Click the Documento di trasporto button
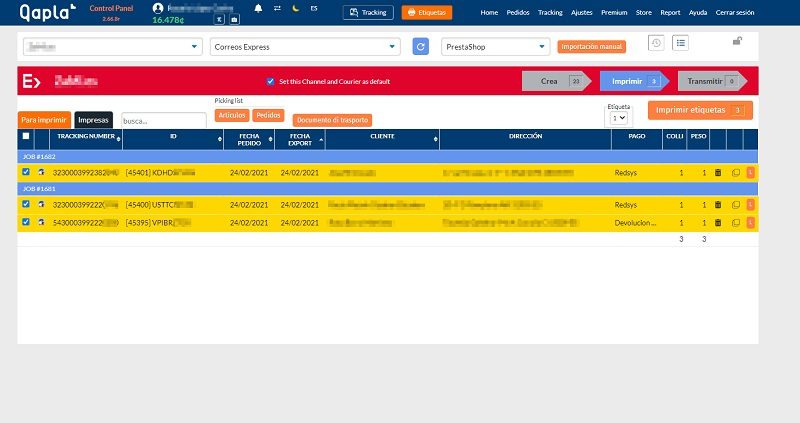 (x=332, y=120)
